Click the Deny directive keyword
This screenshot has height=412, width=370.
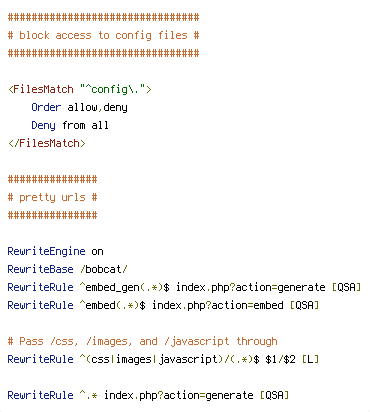tap(43, 125)
